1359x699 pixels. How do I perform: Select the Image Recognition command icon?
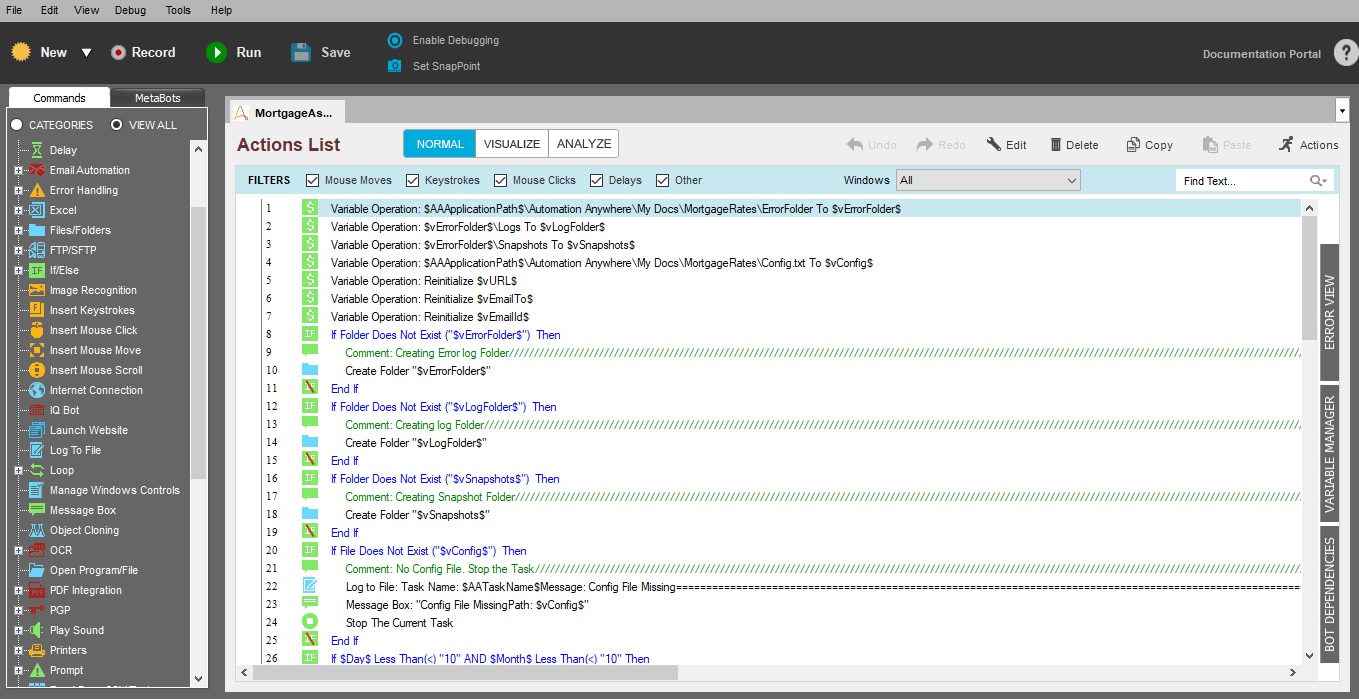tap(36, 290)
